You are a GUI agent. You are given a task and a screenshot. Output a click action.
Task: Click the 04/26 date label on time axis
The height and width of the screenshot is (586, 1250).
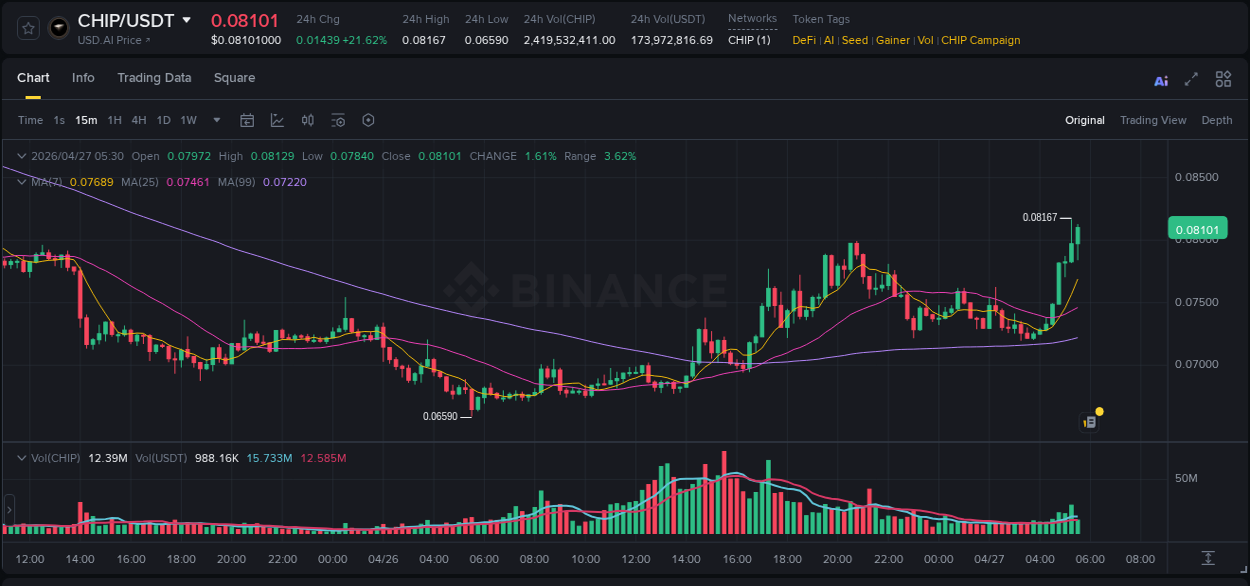tap(384, 559)
